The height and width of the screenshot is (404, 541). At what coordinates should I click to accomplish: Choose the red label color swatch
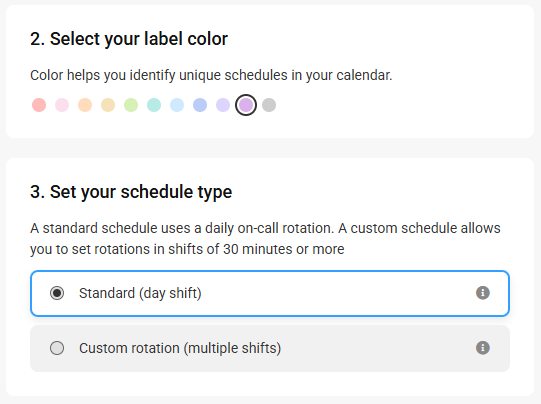click(x=39, y=105)
